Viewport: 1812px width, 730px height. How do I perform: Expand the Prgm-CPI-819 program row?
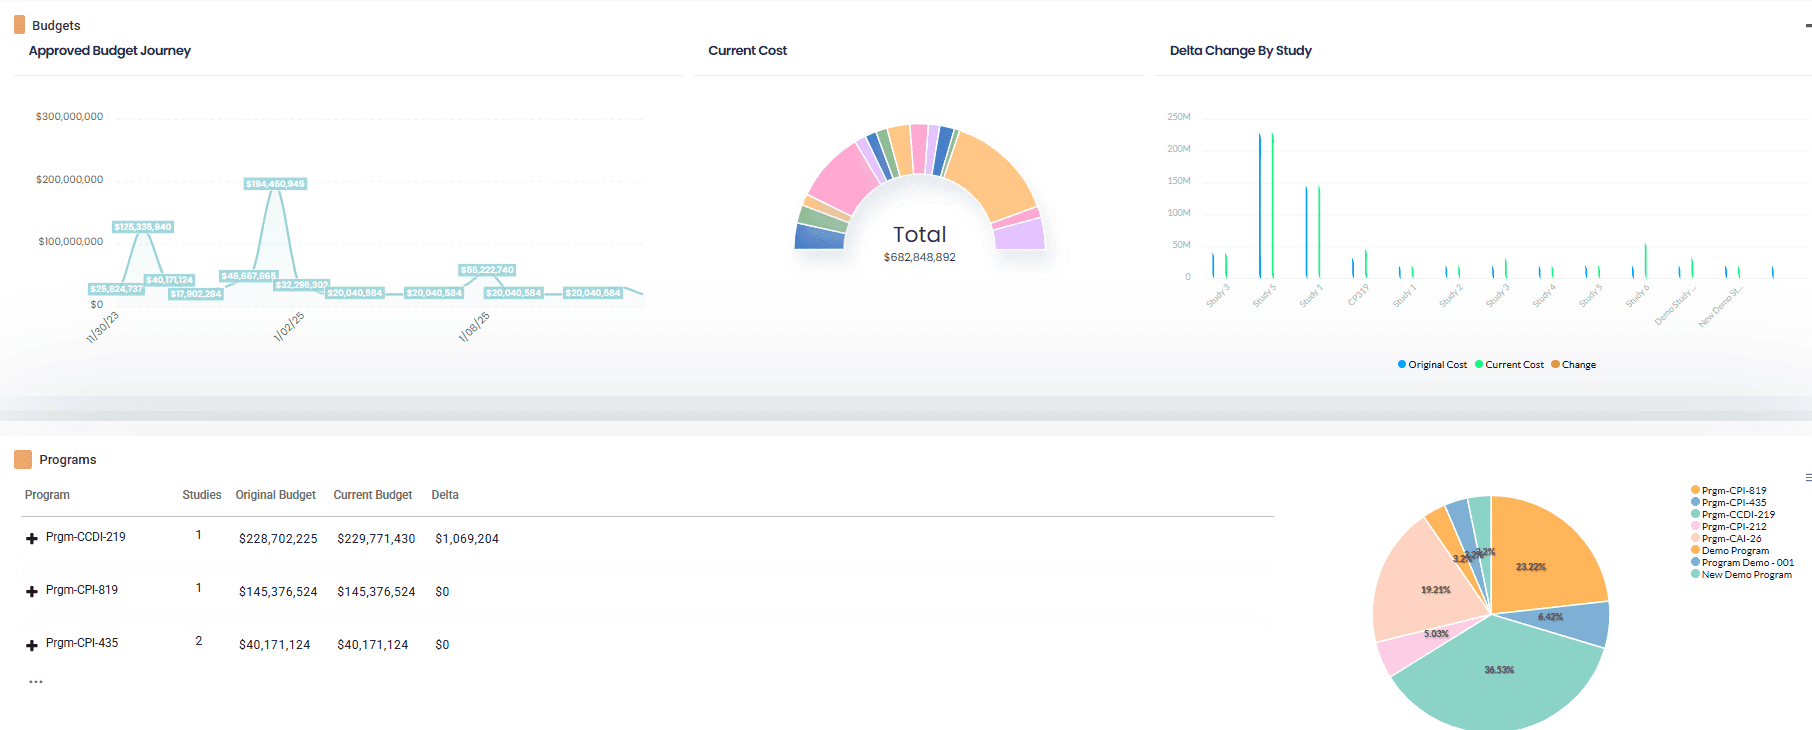(32, 591)
